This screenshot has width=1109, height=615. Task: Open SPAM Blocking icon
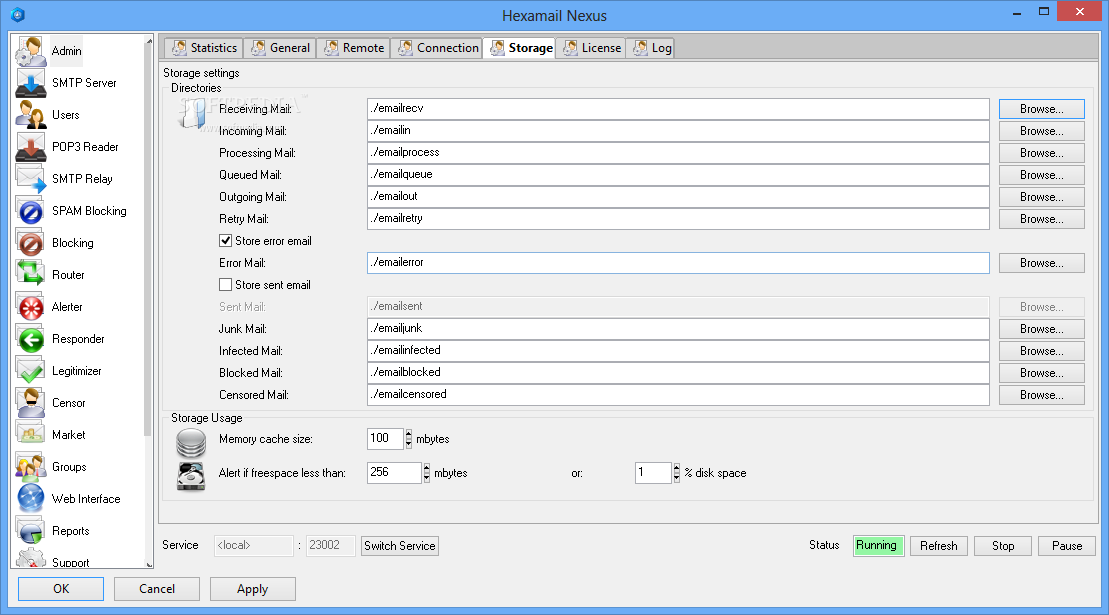30,211
